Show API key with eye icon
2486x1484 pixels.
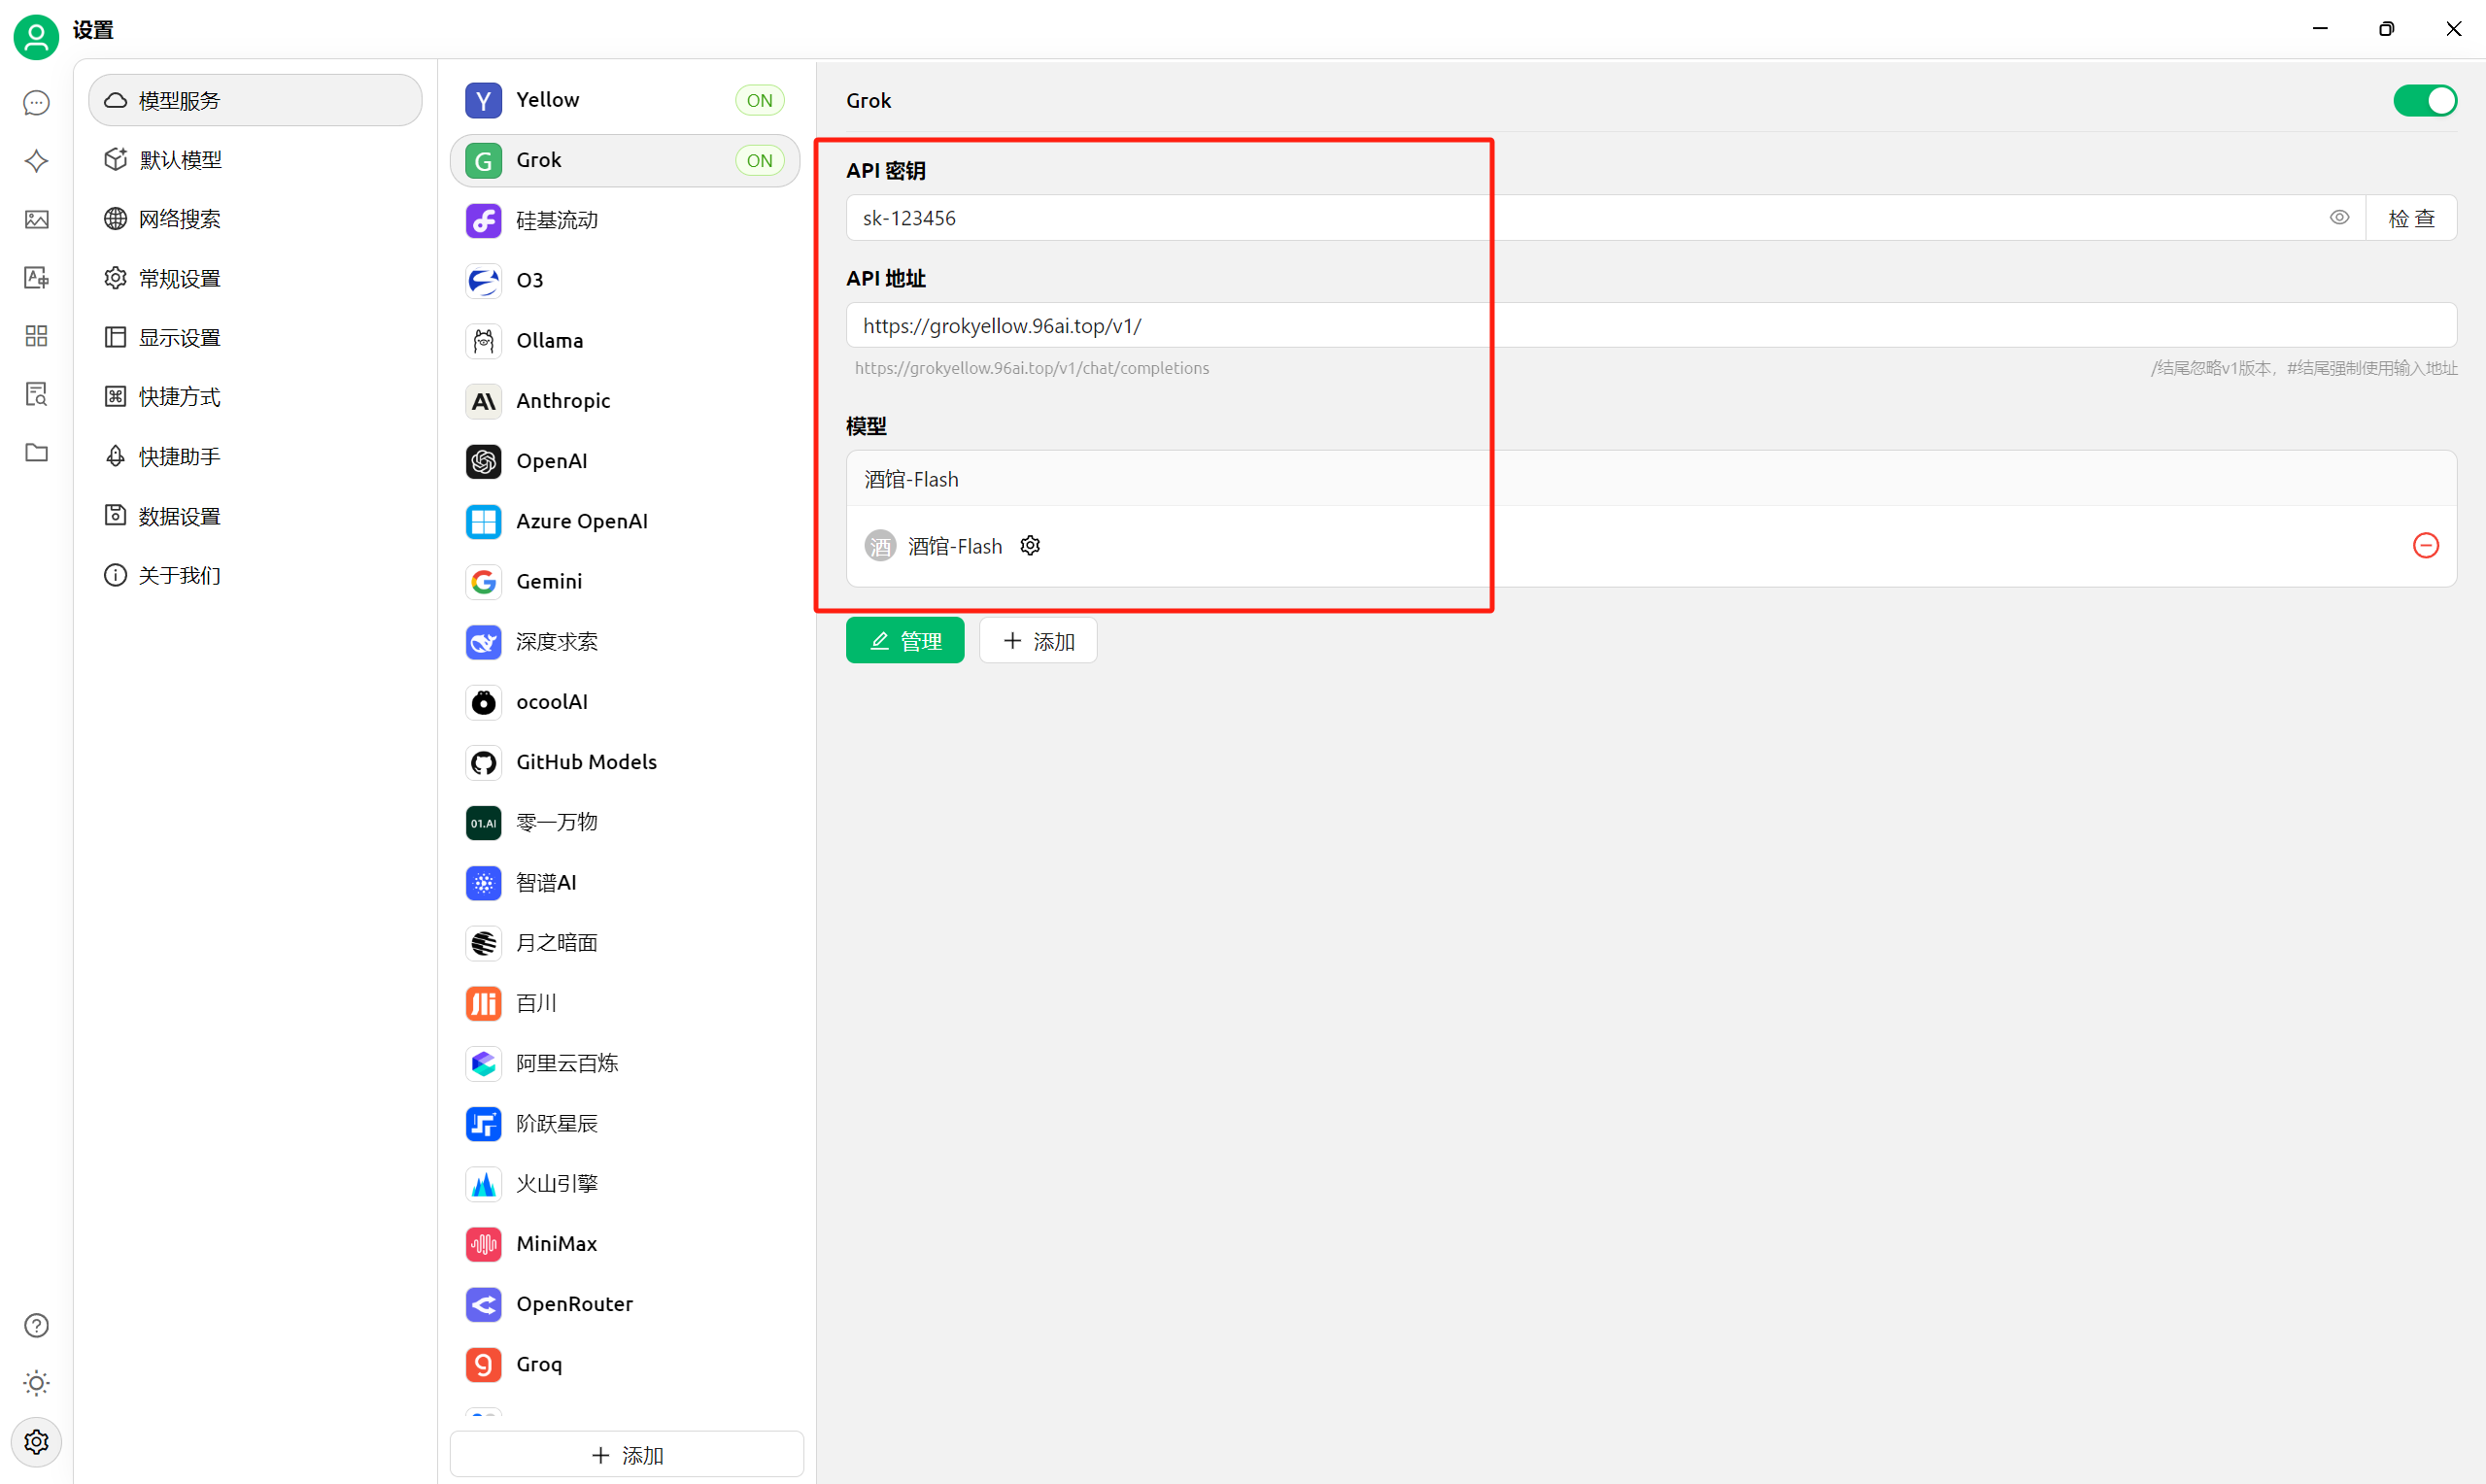(x=2339, y=217)
